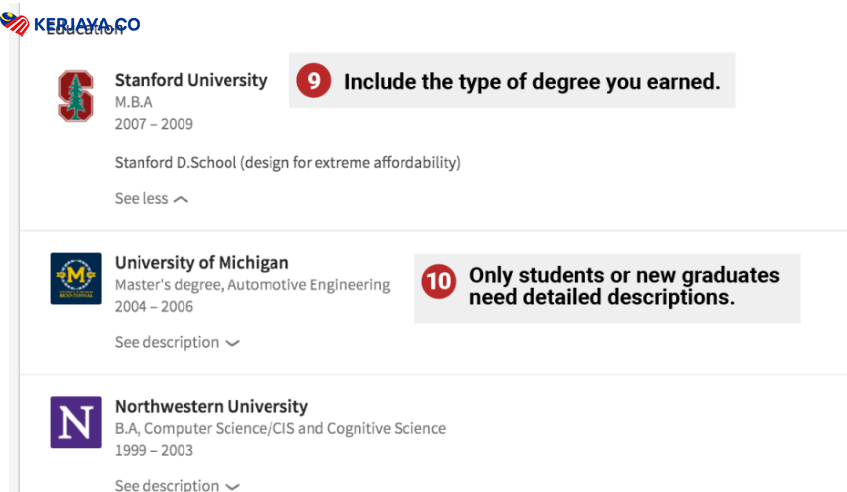Expand See description under Northwestern University
847x492 pixels.
click(166, 485)
